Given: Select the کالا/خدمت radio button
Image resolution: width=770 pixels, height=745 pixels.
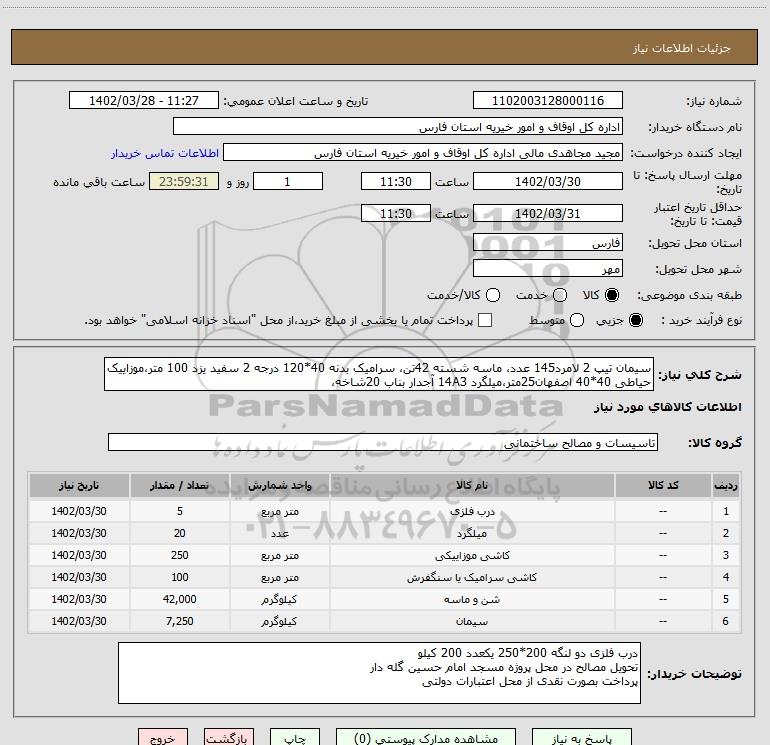Looking at the screenshot, I should 493,295.
